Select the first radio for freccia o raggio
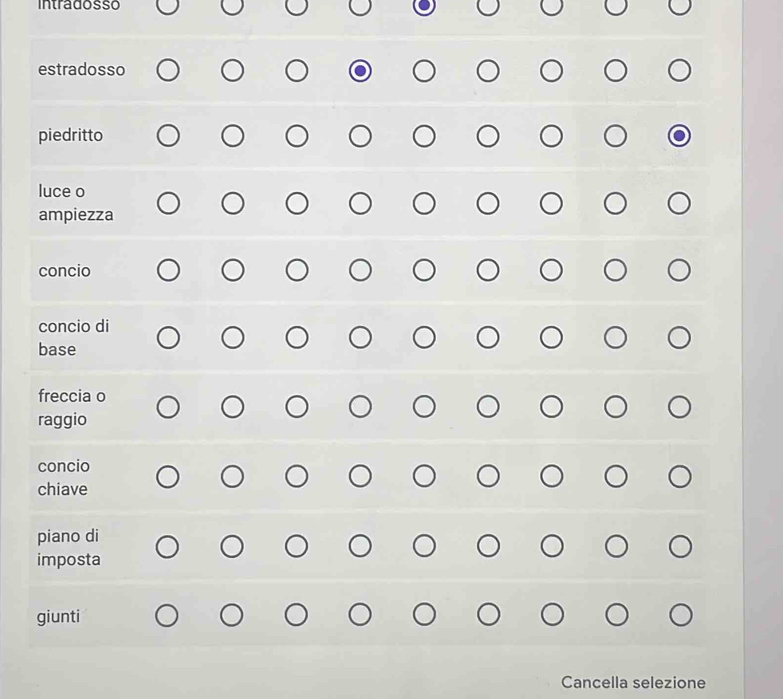This screenshot has width=783, height=699. 168,407
